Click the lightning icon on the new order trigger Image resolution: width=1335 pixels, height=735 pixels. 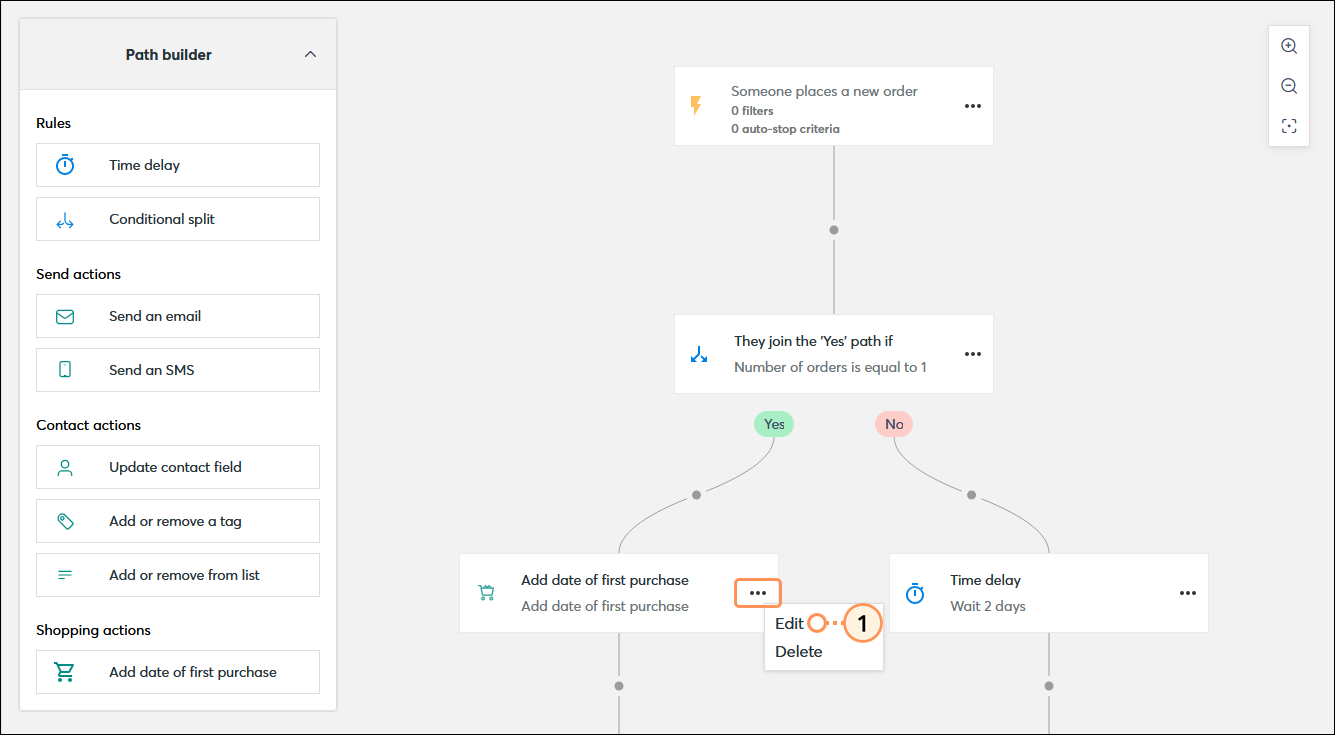(x=697, y=105)
